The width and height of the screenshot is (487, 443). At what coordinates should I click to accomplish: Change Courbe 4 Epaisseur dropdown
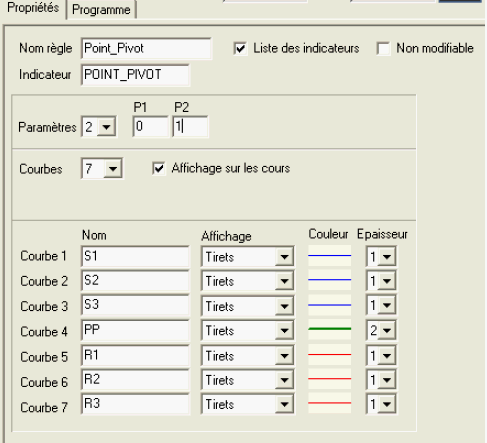click(387, 331)
